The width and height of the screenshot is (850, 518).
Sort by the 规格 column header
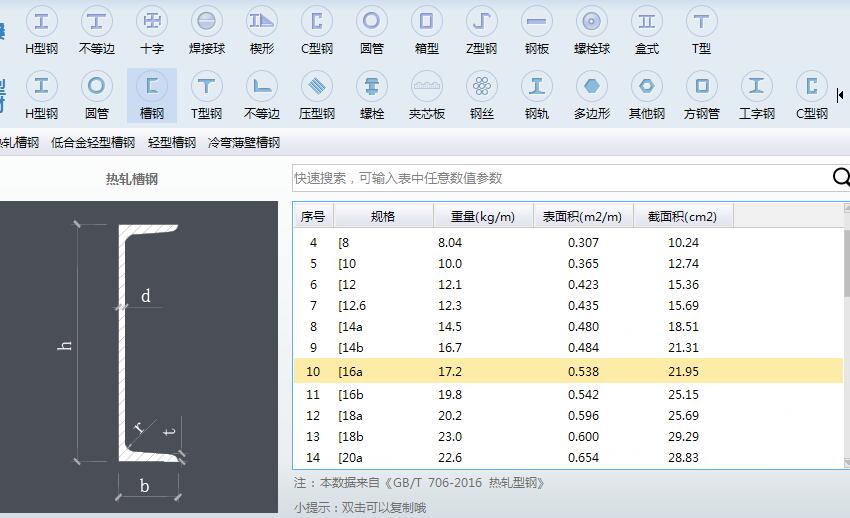pos(383,216)
